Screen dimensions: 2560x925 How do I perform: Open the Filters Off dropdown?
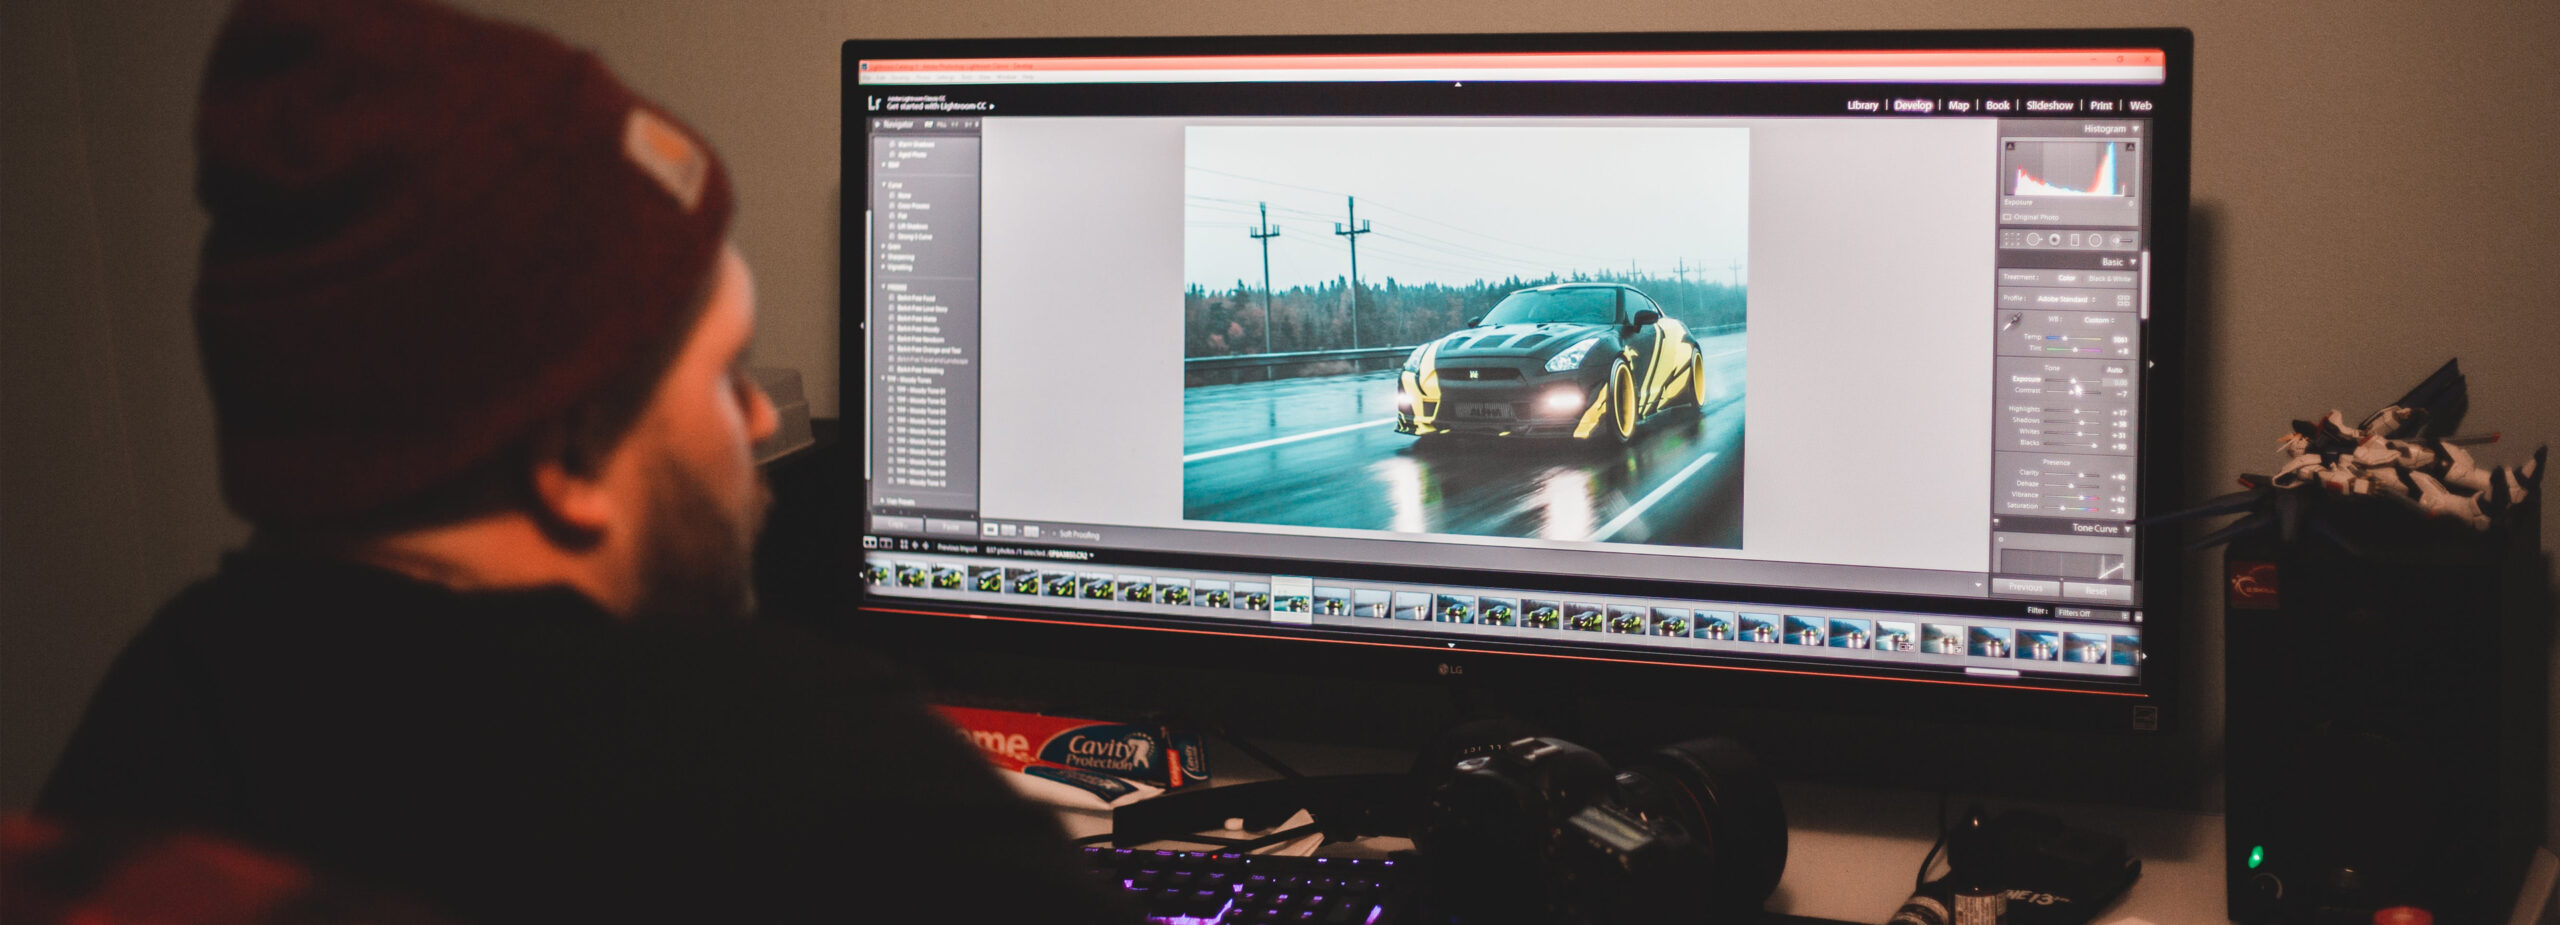tap(2092, 613)
